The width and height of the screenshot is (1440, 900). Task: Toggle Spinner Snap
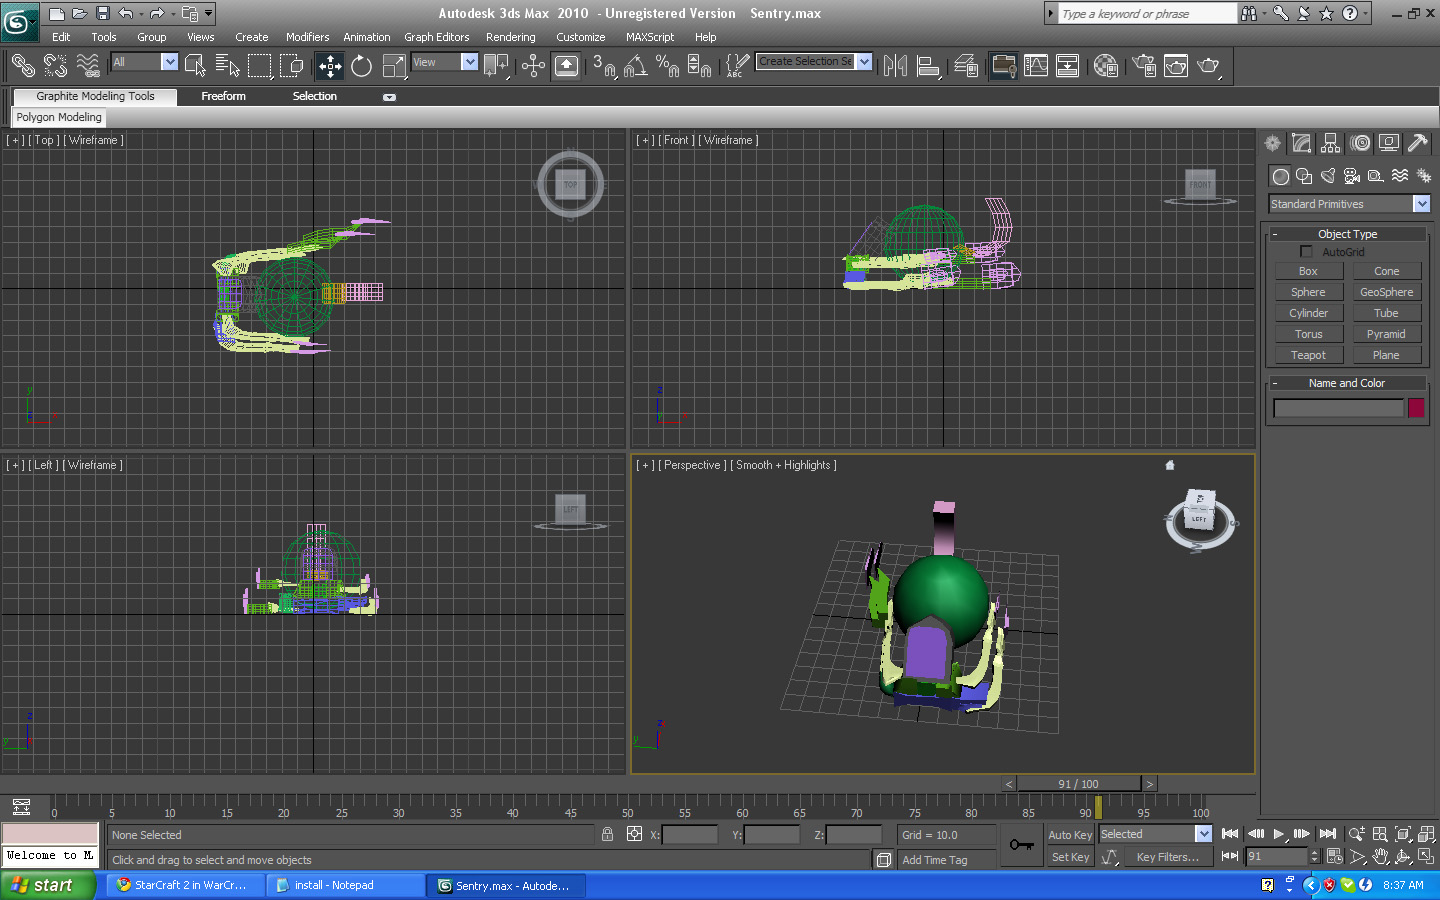[x=699, y=66]
